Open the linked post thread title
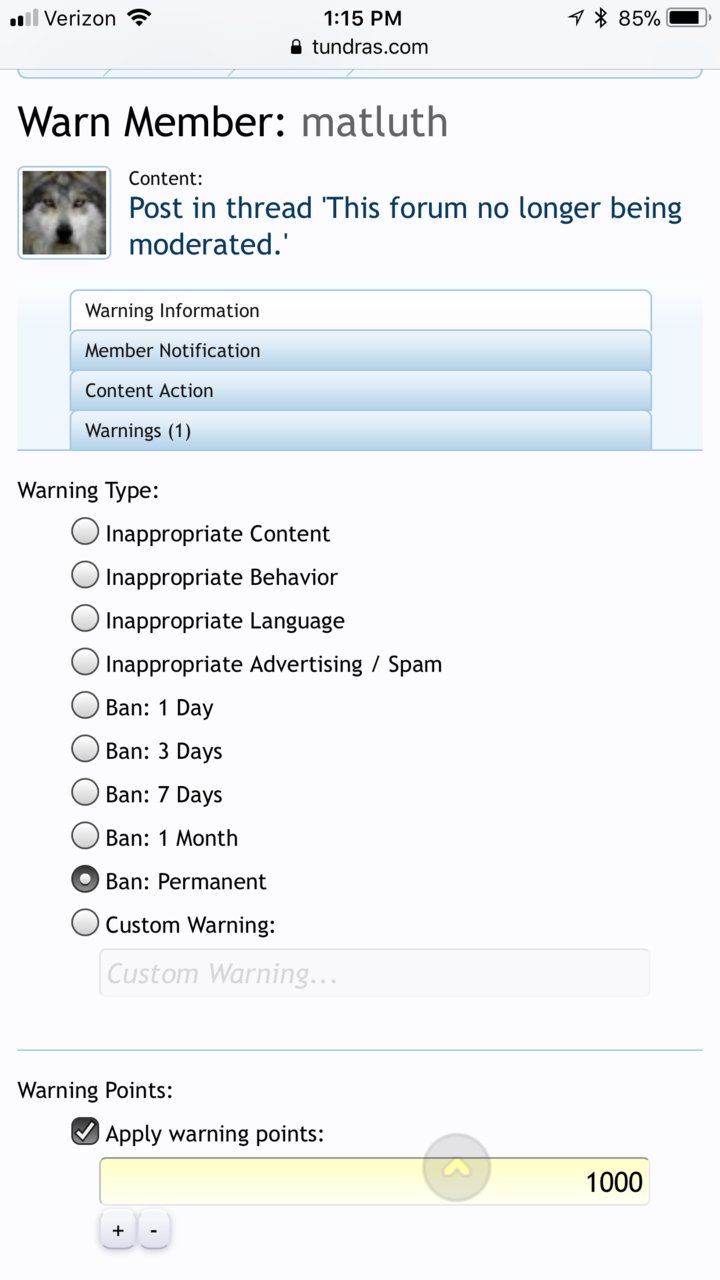The width and height of the screenshot is (720, 1280). (405, 226)
